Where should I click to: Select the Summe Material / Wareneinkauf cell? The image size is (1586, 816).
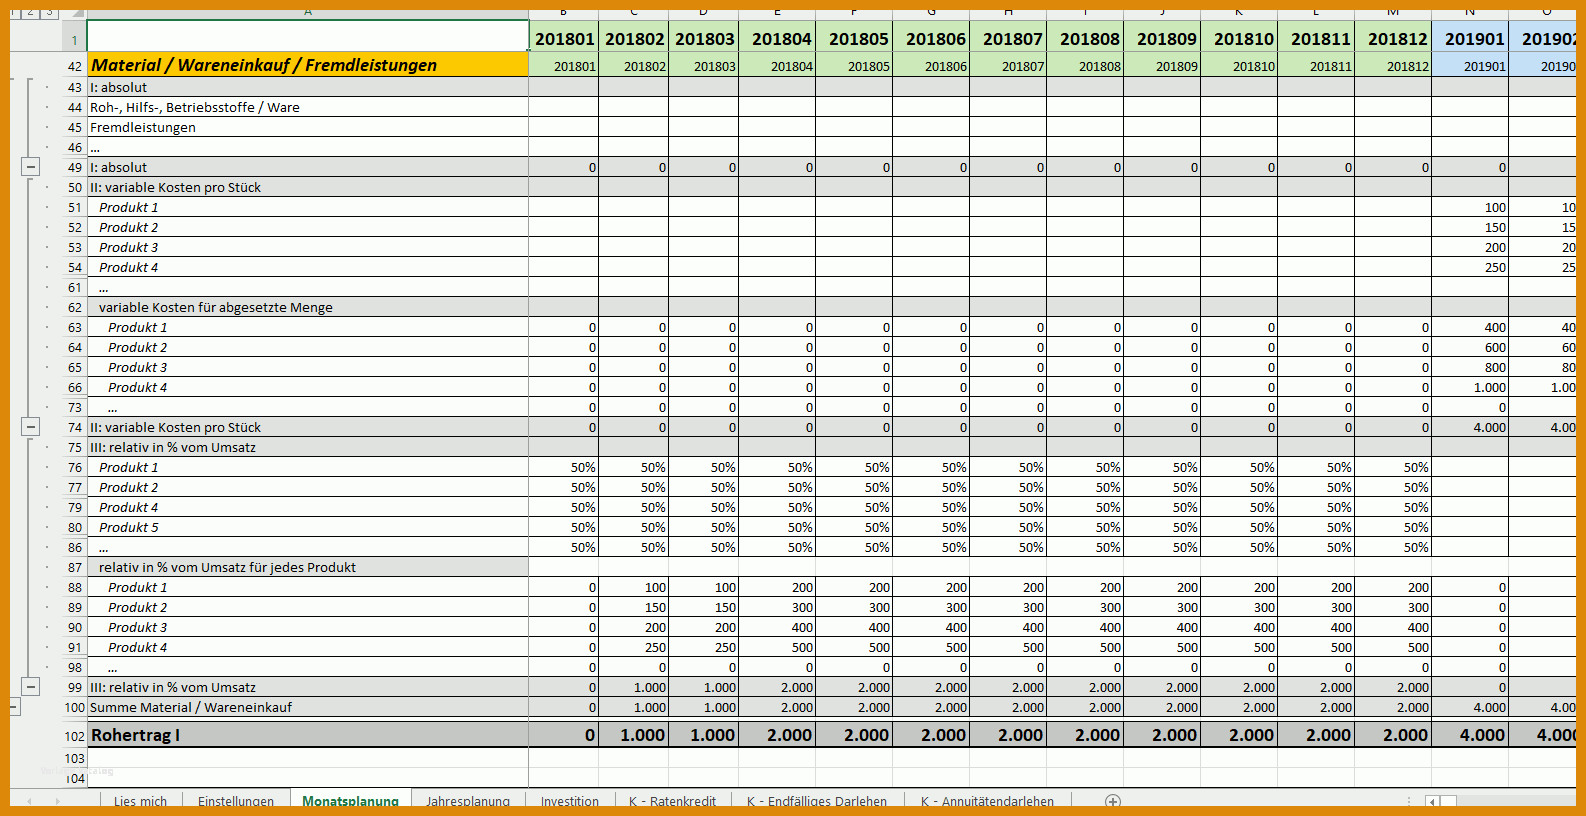pyautogui.click(x=308, y=707)
